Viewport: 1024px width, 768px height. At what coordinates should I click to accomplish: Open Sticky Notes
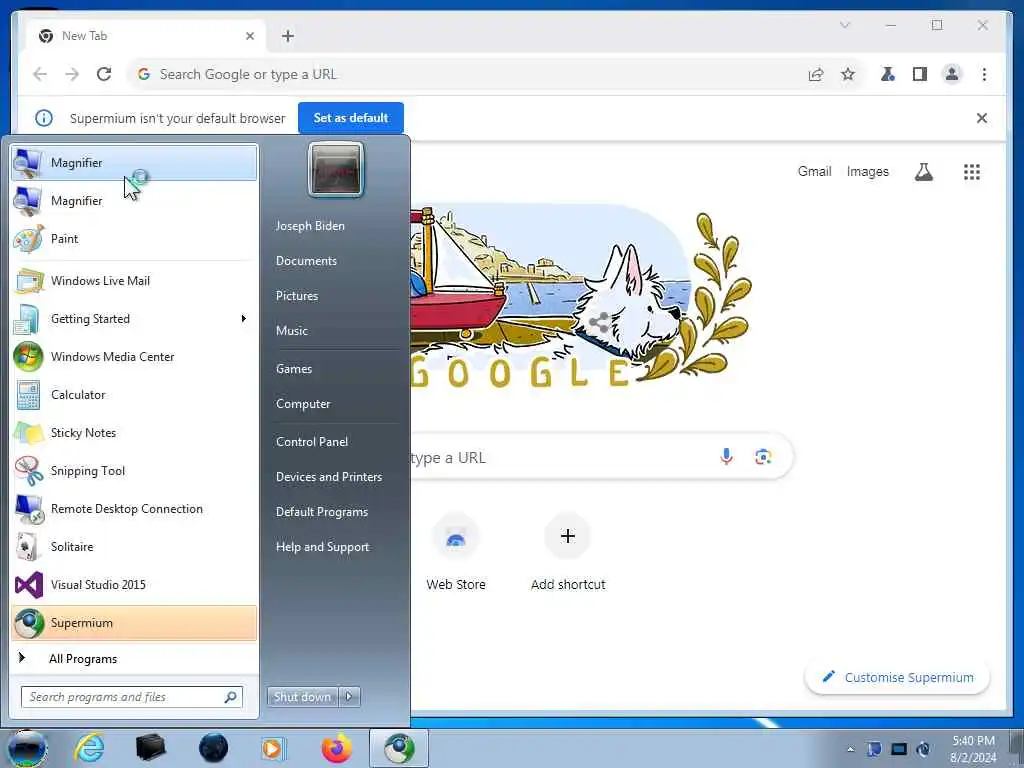pos(134,432)
